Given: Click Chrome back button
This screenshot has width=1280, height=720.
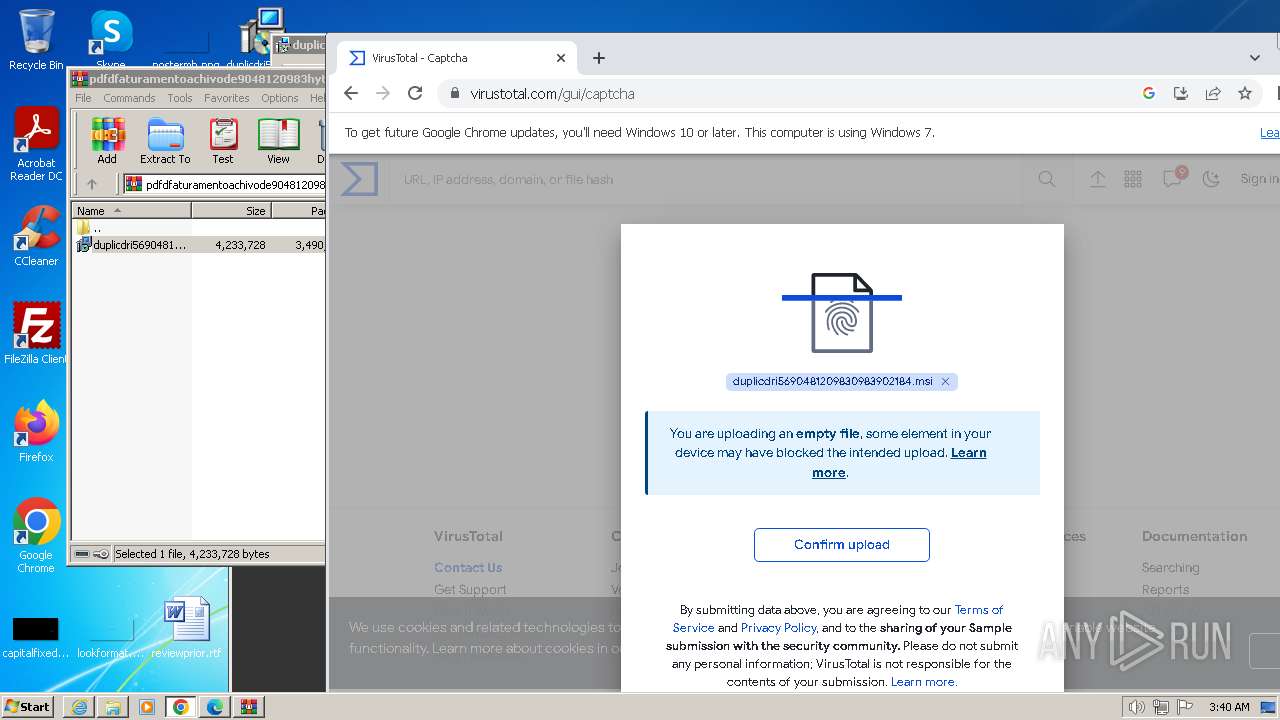Looking at the screenshot, I should point(350,93).
